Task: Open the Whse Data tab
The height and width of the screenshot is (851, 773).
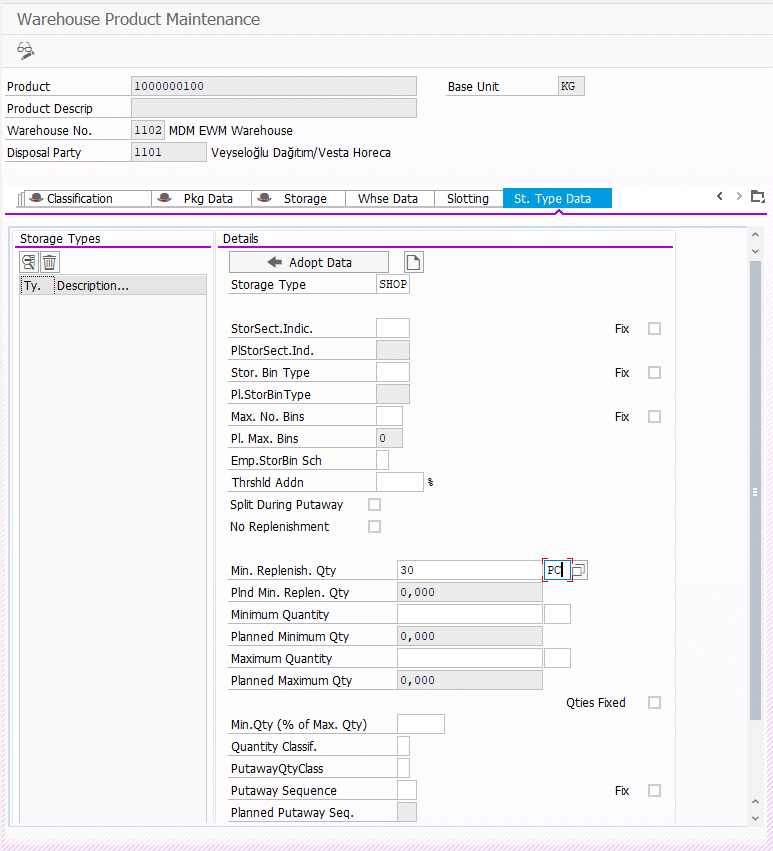Action: [x=388, y=199]
